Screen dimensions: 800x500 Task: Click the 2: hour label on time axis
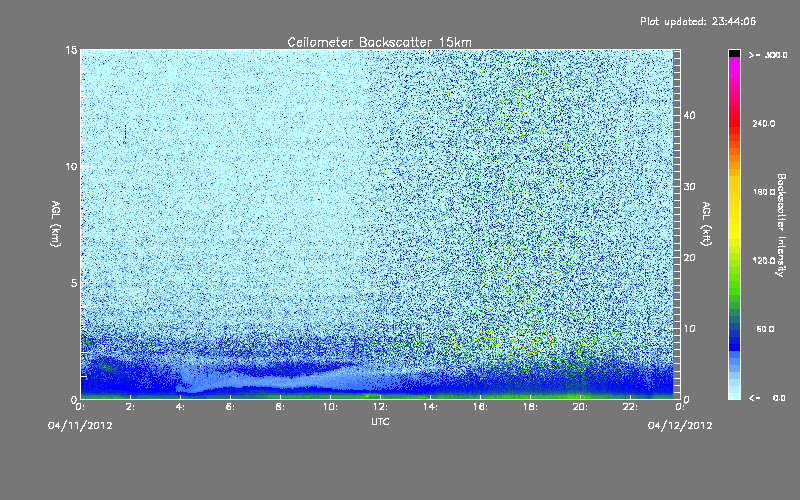point(130,407)
